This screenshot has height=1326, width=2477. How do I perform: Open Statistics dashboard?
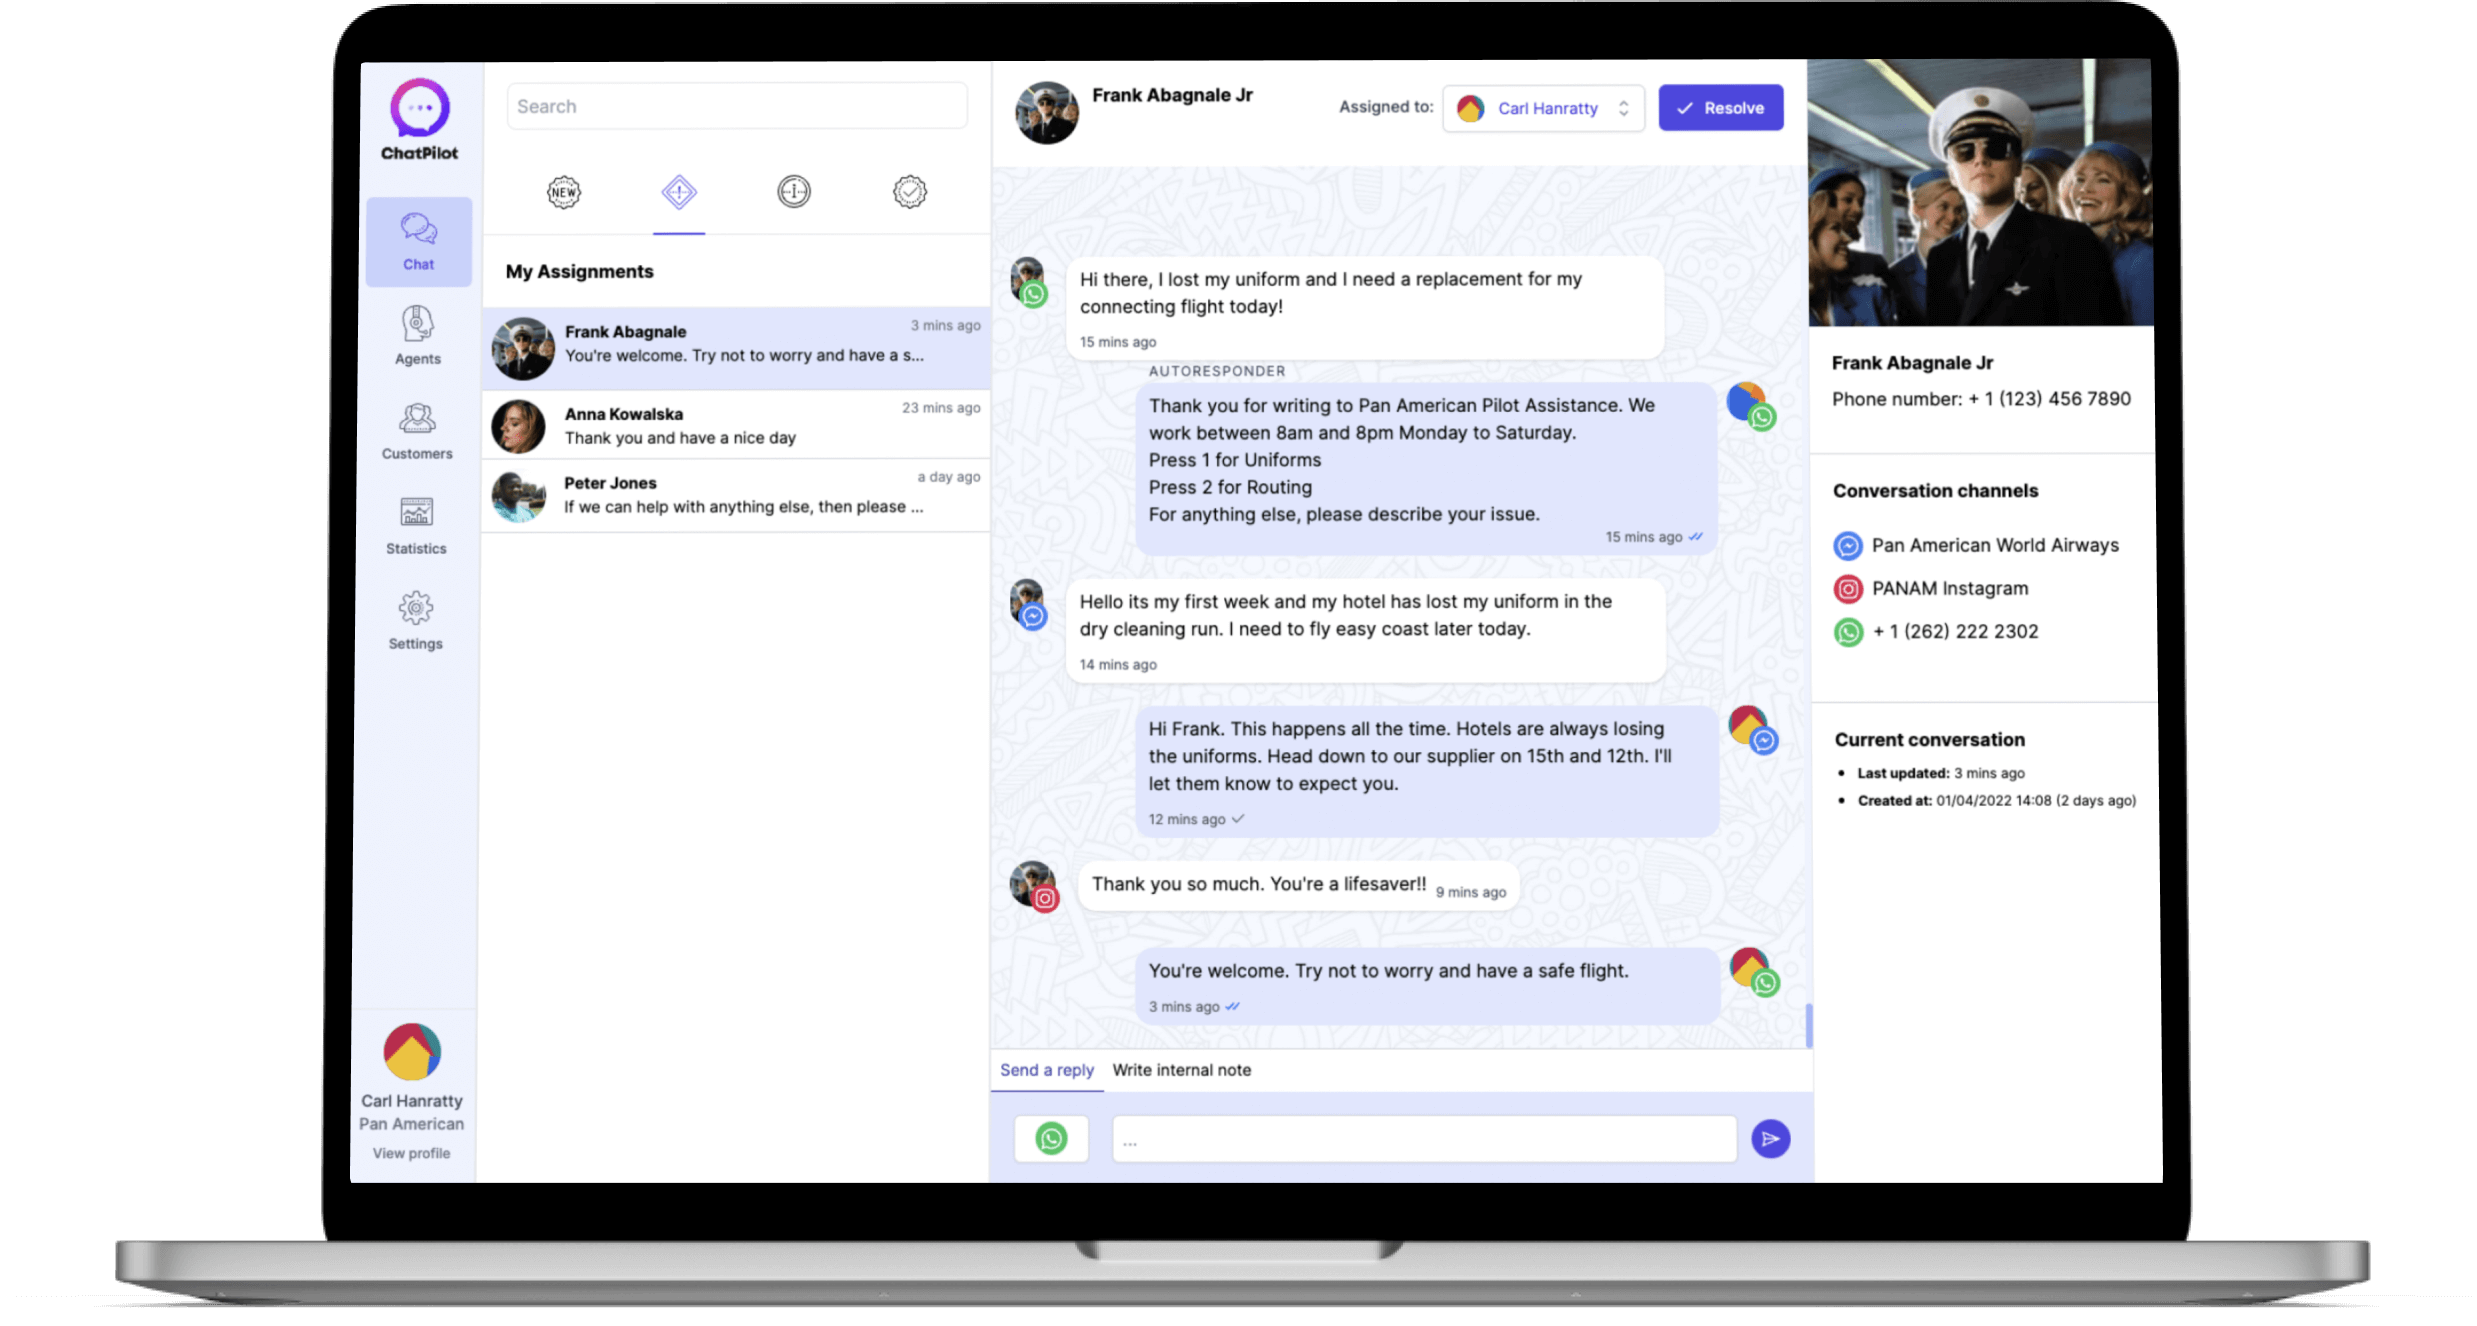tap(416, 521)
